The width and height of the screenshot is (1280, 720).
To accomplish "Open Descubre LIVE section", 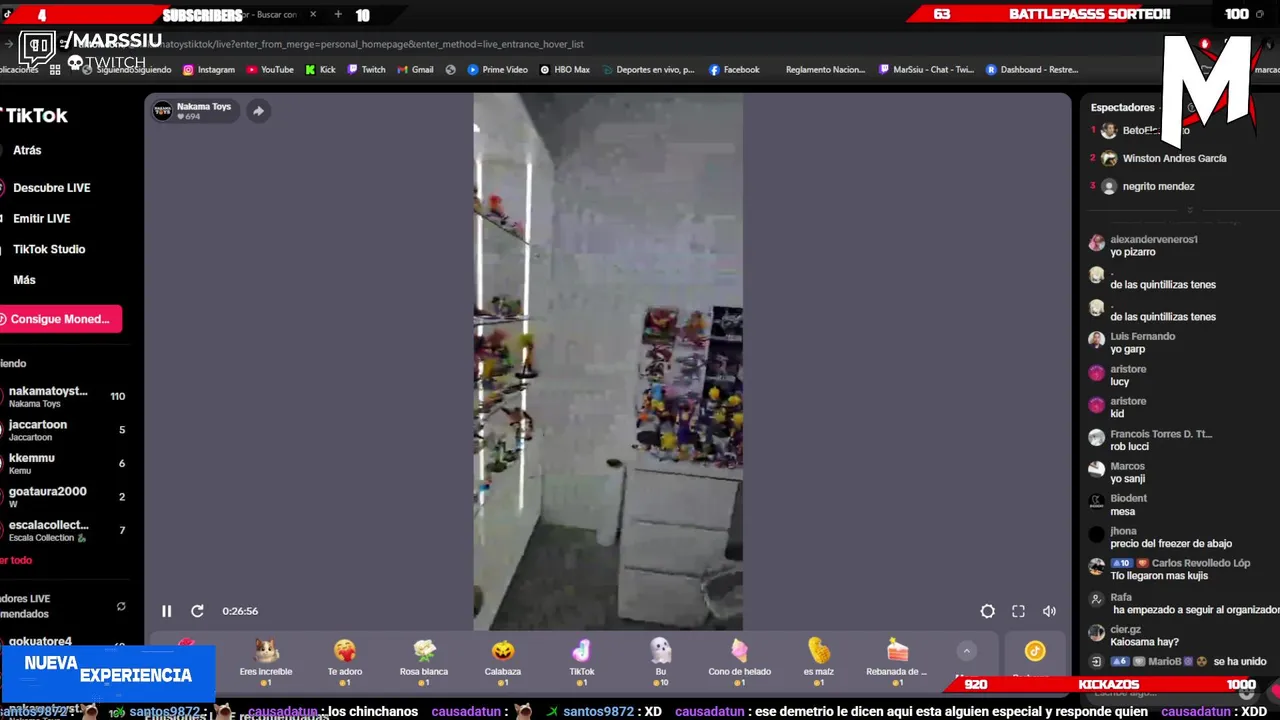I will 51,188.
